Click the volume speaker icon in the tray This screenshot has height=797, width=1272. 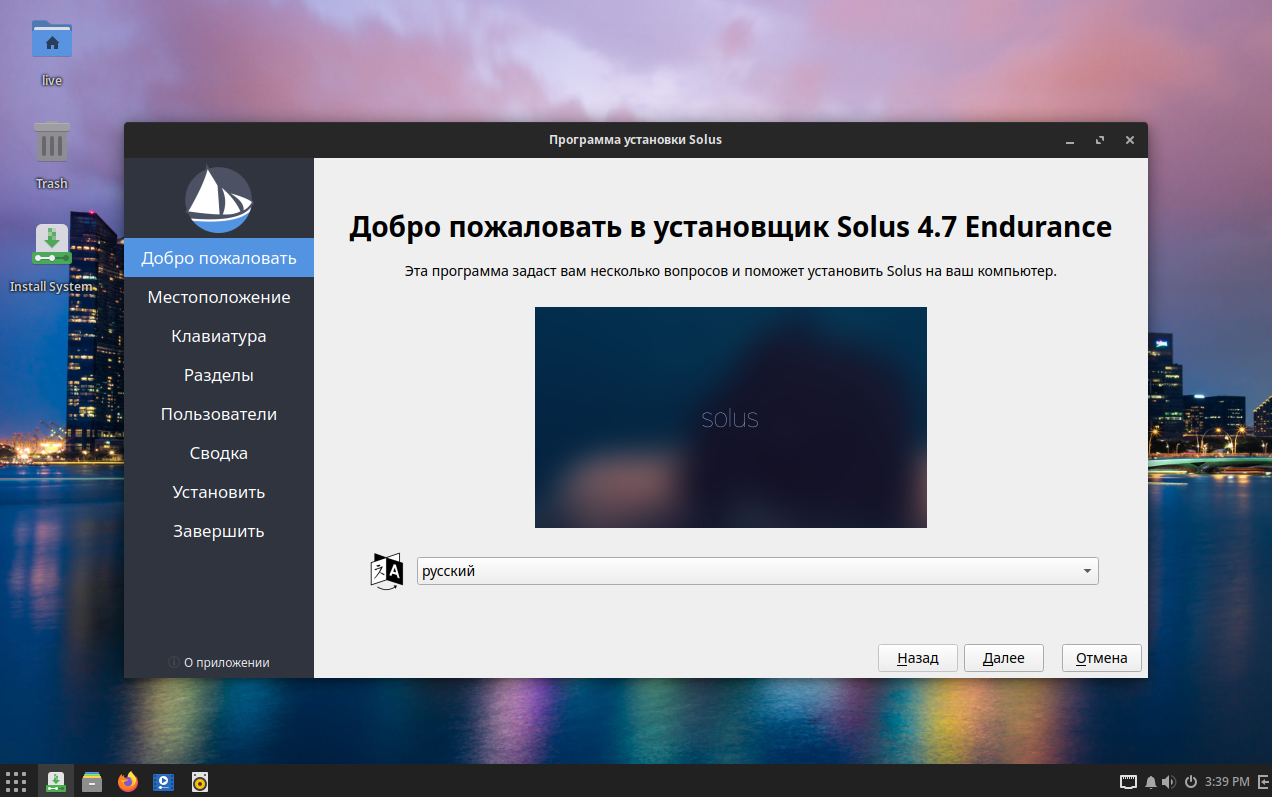click(x=1166, y=781)
